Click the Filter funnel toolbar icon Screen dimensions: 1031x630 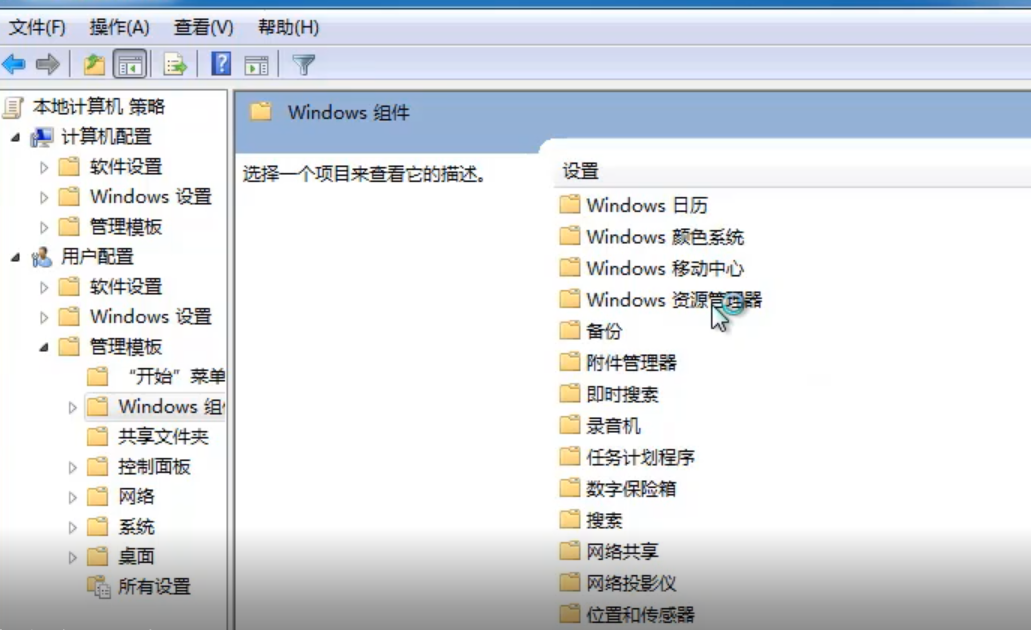pyautogui.click(x=304, y=64)
